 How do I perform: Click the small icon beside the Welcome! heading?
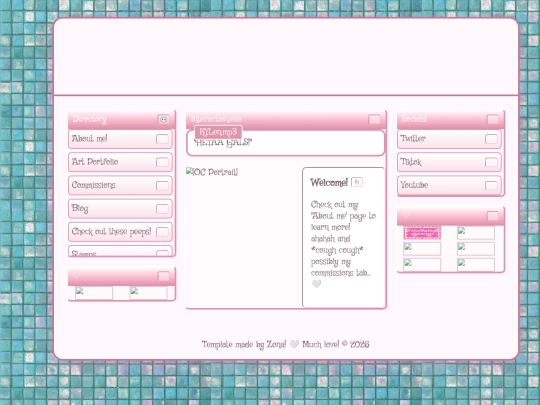click(x=357, y=182)
